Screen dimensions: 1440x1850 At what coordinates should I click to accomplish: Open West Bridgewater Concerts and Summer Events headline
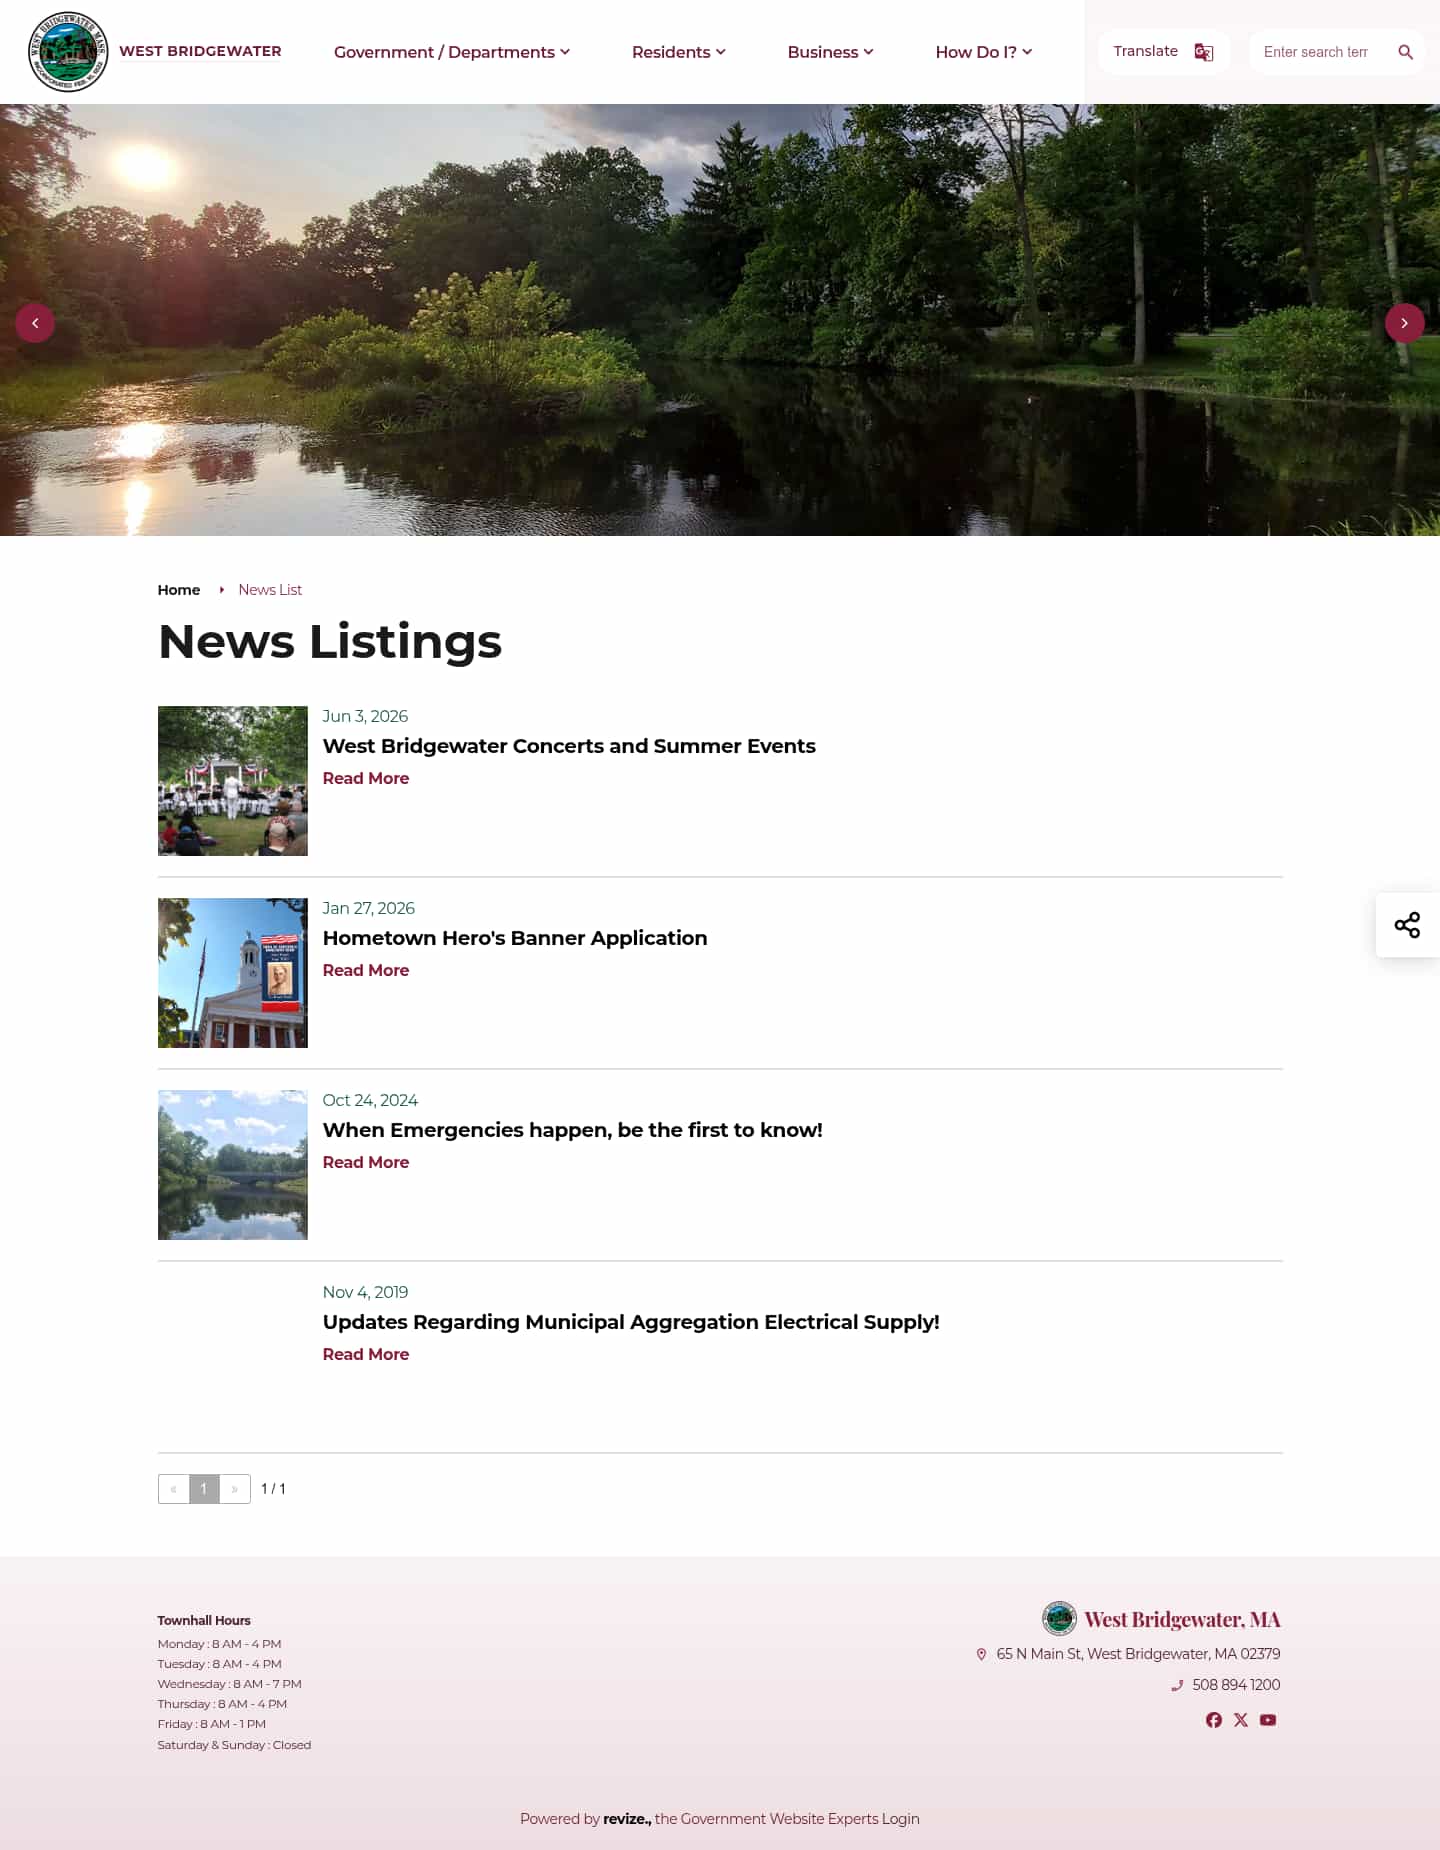pyautogui.click(x=569, y=746)
